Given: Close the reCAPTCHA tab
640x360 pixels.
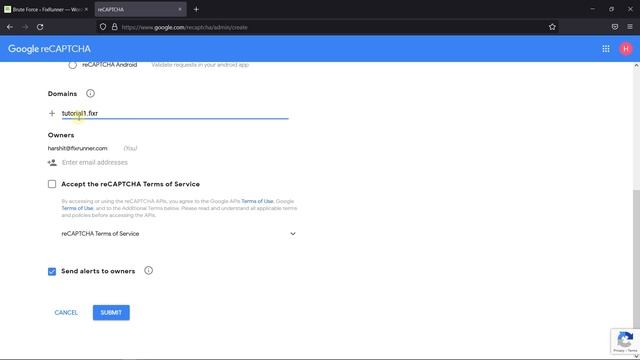Looking at the screenshot, I should coord(180,9).
